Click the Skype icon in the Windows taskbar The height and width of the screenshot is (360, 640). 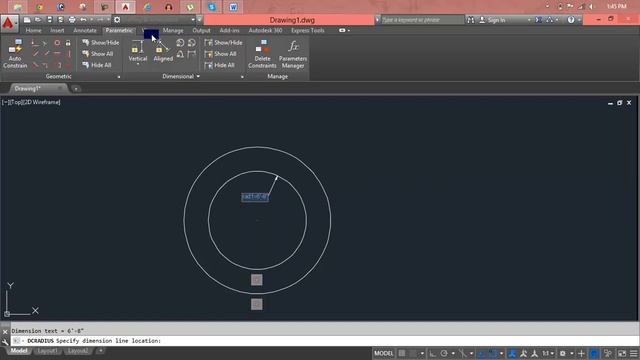212,7
